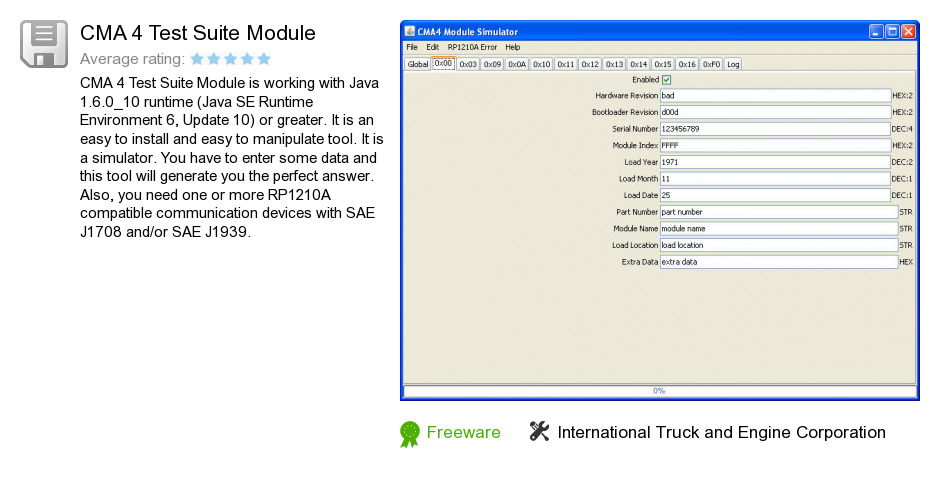Select the 0x09 tab
The image size is (940, 478).
tap(493, 64)
